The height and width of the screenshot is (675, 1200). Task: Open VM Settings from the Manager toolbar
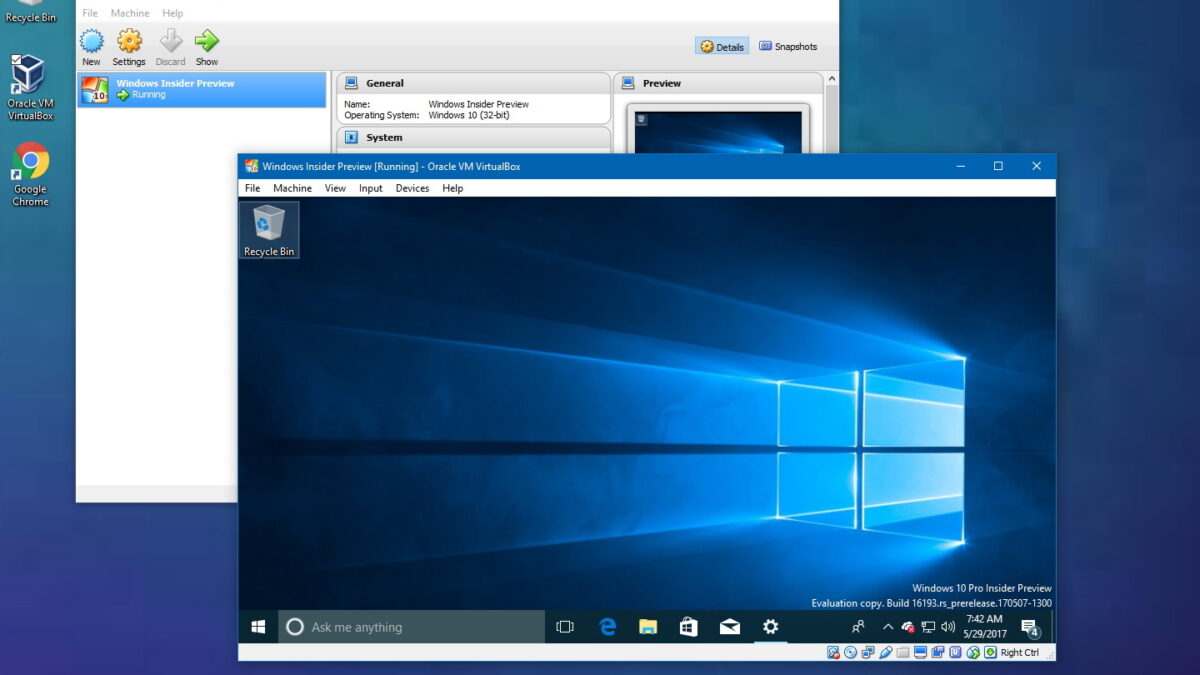(129, 42)
